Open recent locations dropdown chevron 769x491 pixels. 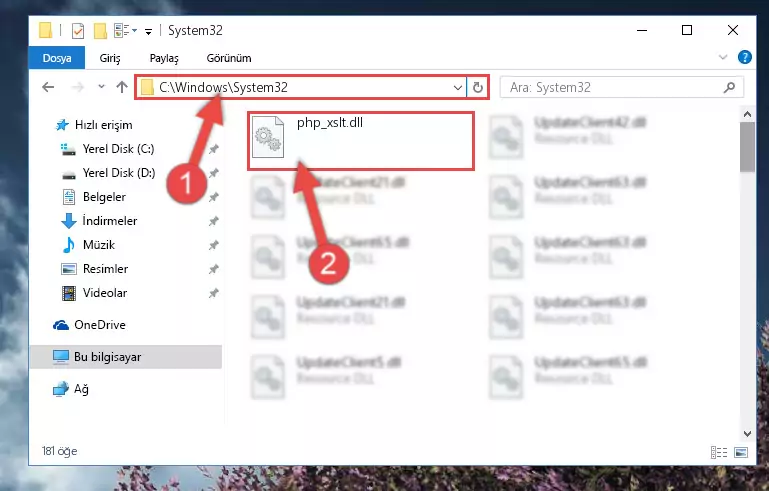[101, 87]
